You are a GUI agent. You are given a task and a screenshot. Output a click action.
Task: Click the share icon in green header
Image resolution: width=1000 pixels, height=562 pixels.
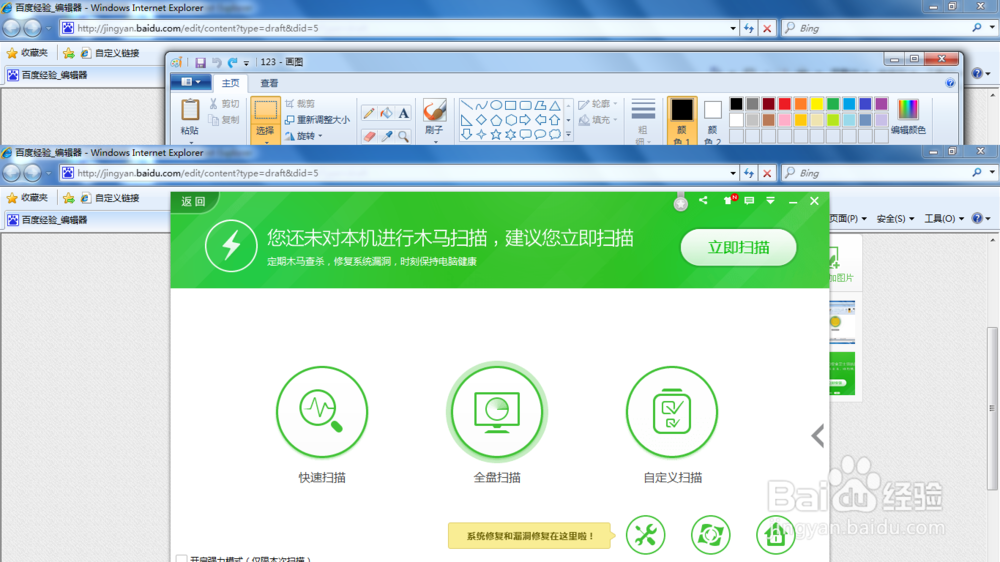tap(703, 200)
